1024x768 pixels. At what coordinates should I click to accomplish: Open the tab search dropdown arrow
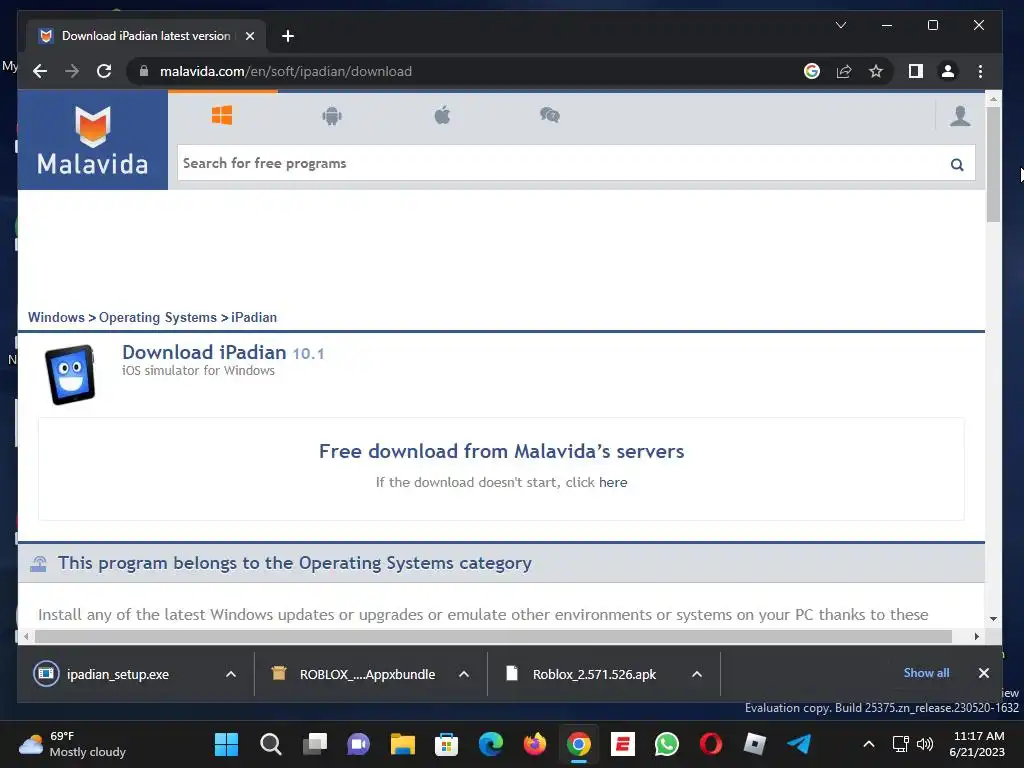click(x=841, y=25)
